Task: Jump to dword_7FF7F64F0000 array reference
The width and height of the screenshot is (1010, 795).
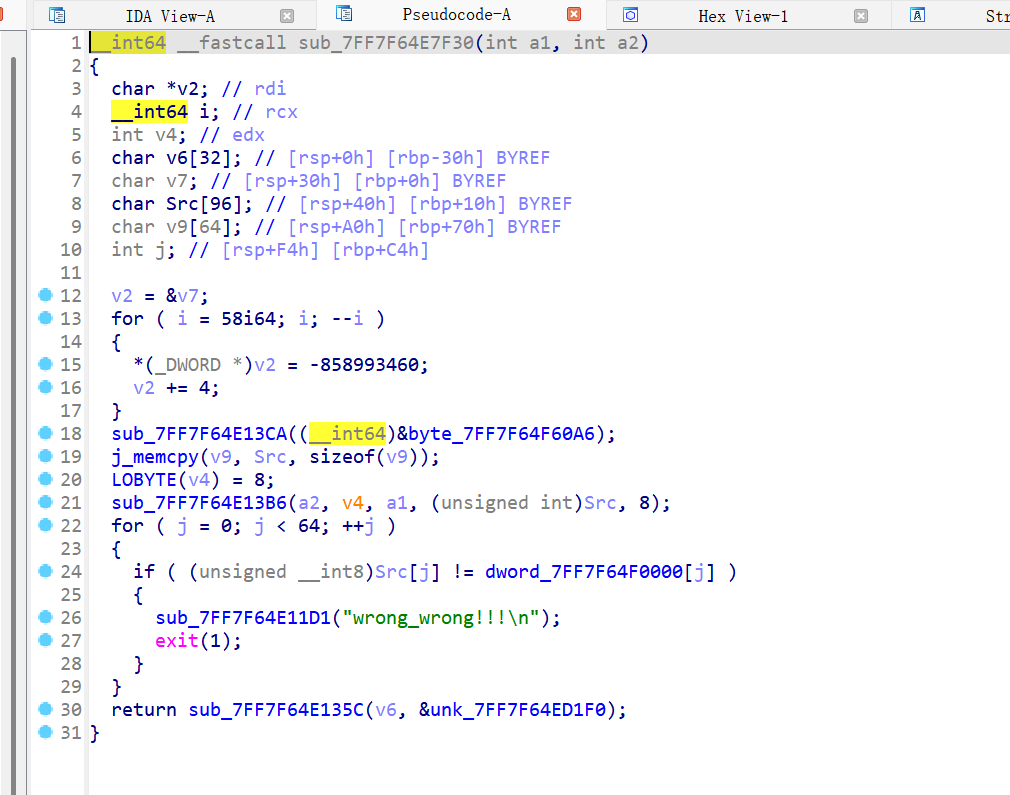Action: pos(584,571)
